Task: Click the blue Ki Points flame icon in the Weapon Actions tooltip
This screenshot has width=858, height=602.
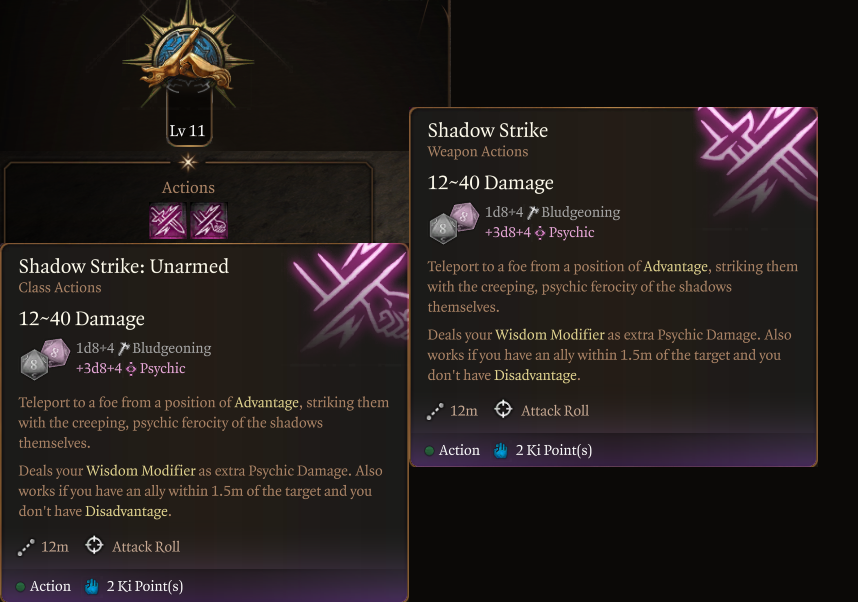Action: (x=501, y=450)
